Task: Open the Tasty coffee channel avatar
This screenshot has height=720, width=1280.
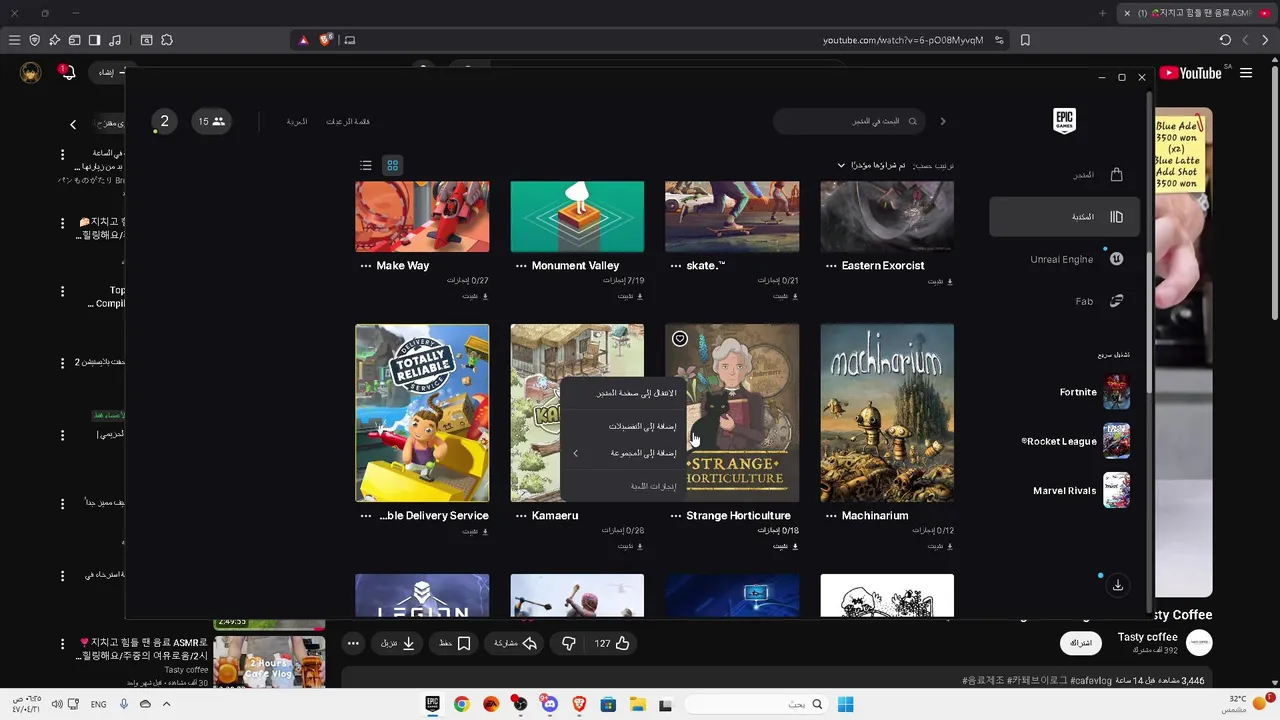Action: (x=1198, y=643)
